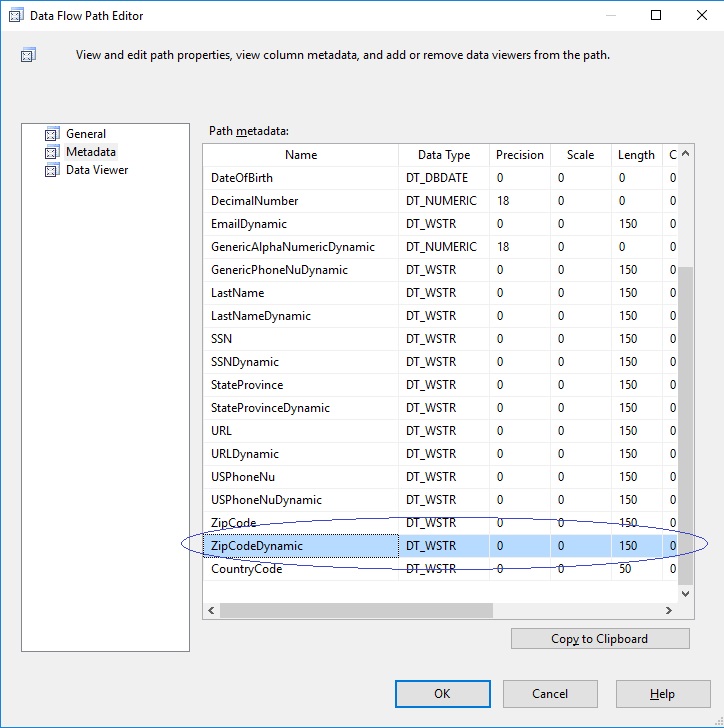This screenshot has height=728, width=724.
Task: Select the EmailDynamic row
Action: pyautogui.click(x=440, y=224)
